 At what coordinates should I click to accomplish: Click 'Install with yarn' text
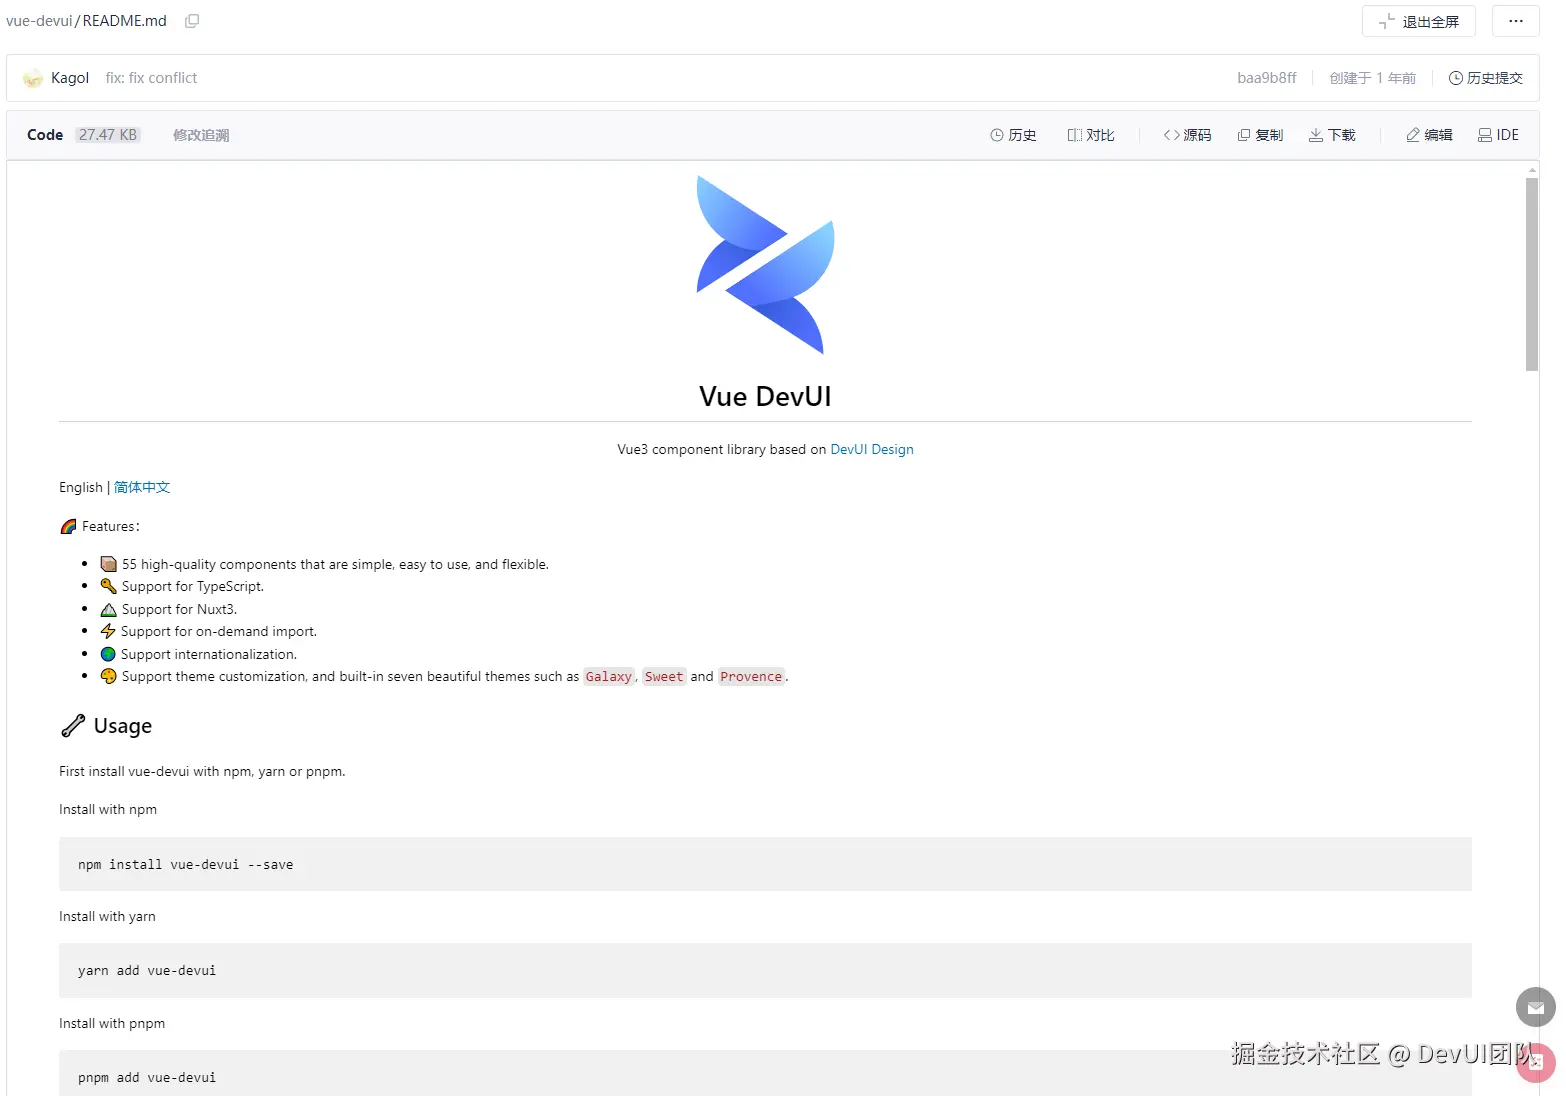click(x=107, y=917)
